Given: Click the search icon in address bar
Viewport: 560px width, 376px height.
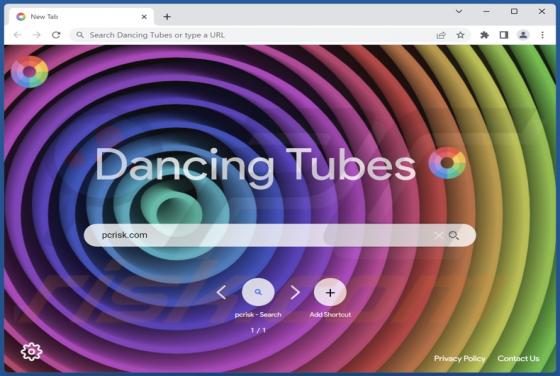Looking at the screenshot, I should coord(80,35).
